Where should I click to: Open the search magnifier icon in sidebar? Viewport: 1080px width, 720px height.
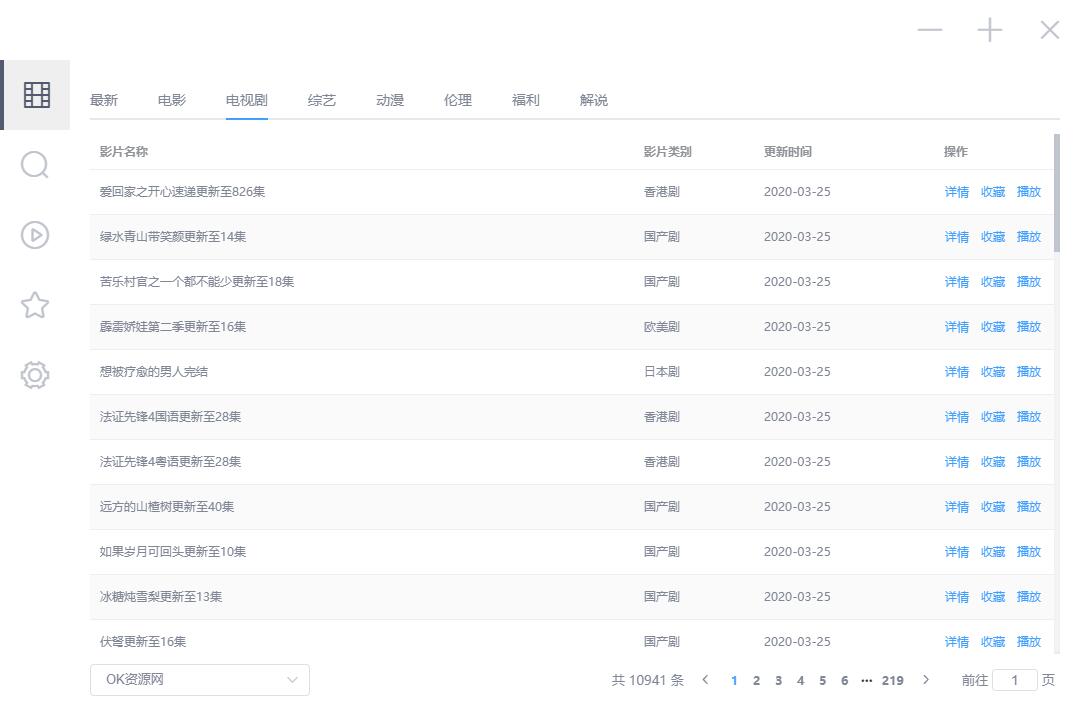click(x=35, y=165)
